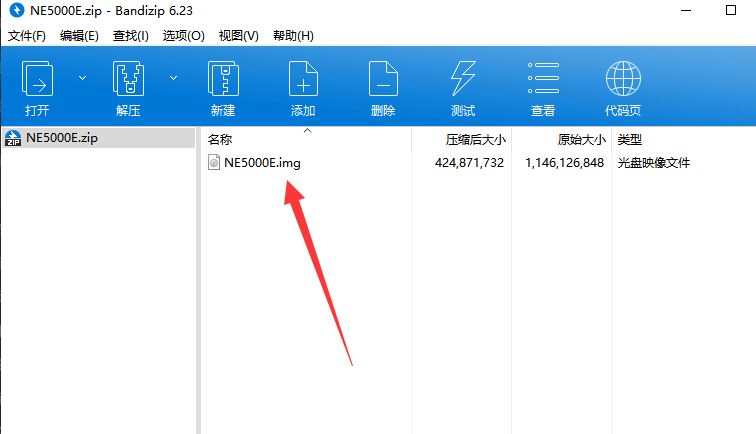Open the 文件(F) menu
The width and height of the screenshot is (756, 434).
click(x=27, y=36)
